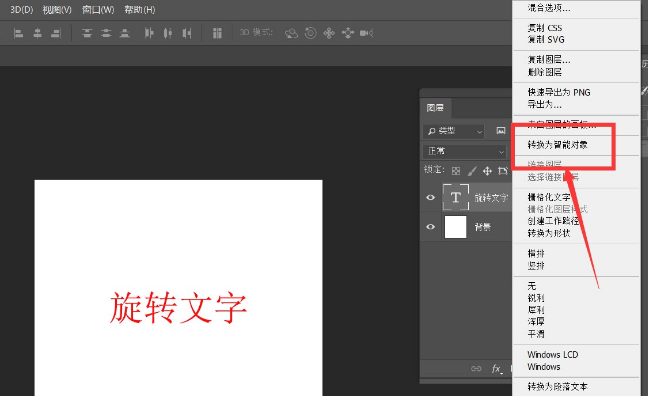Choose 竖排 in context menu
The width and height of the screenshot is (648, 396).
pos(536,265)
